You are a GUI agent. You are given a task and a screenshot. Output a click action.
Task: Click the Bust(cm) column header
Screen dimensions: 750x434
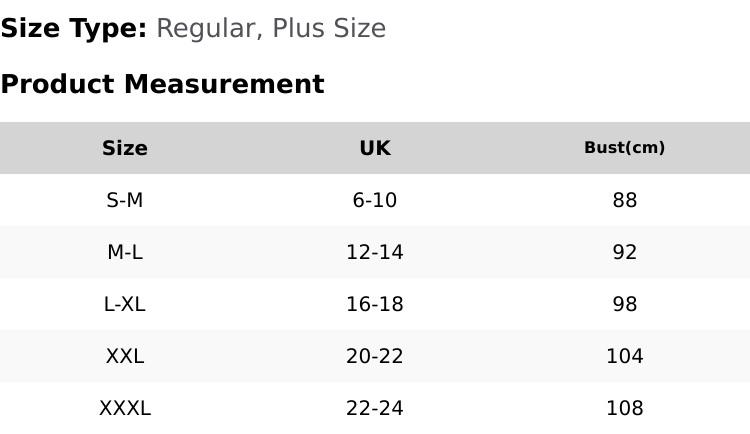pyautogui.click(x=625, y=147)
